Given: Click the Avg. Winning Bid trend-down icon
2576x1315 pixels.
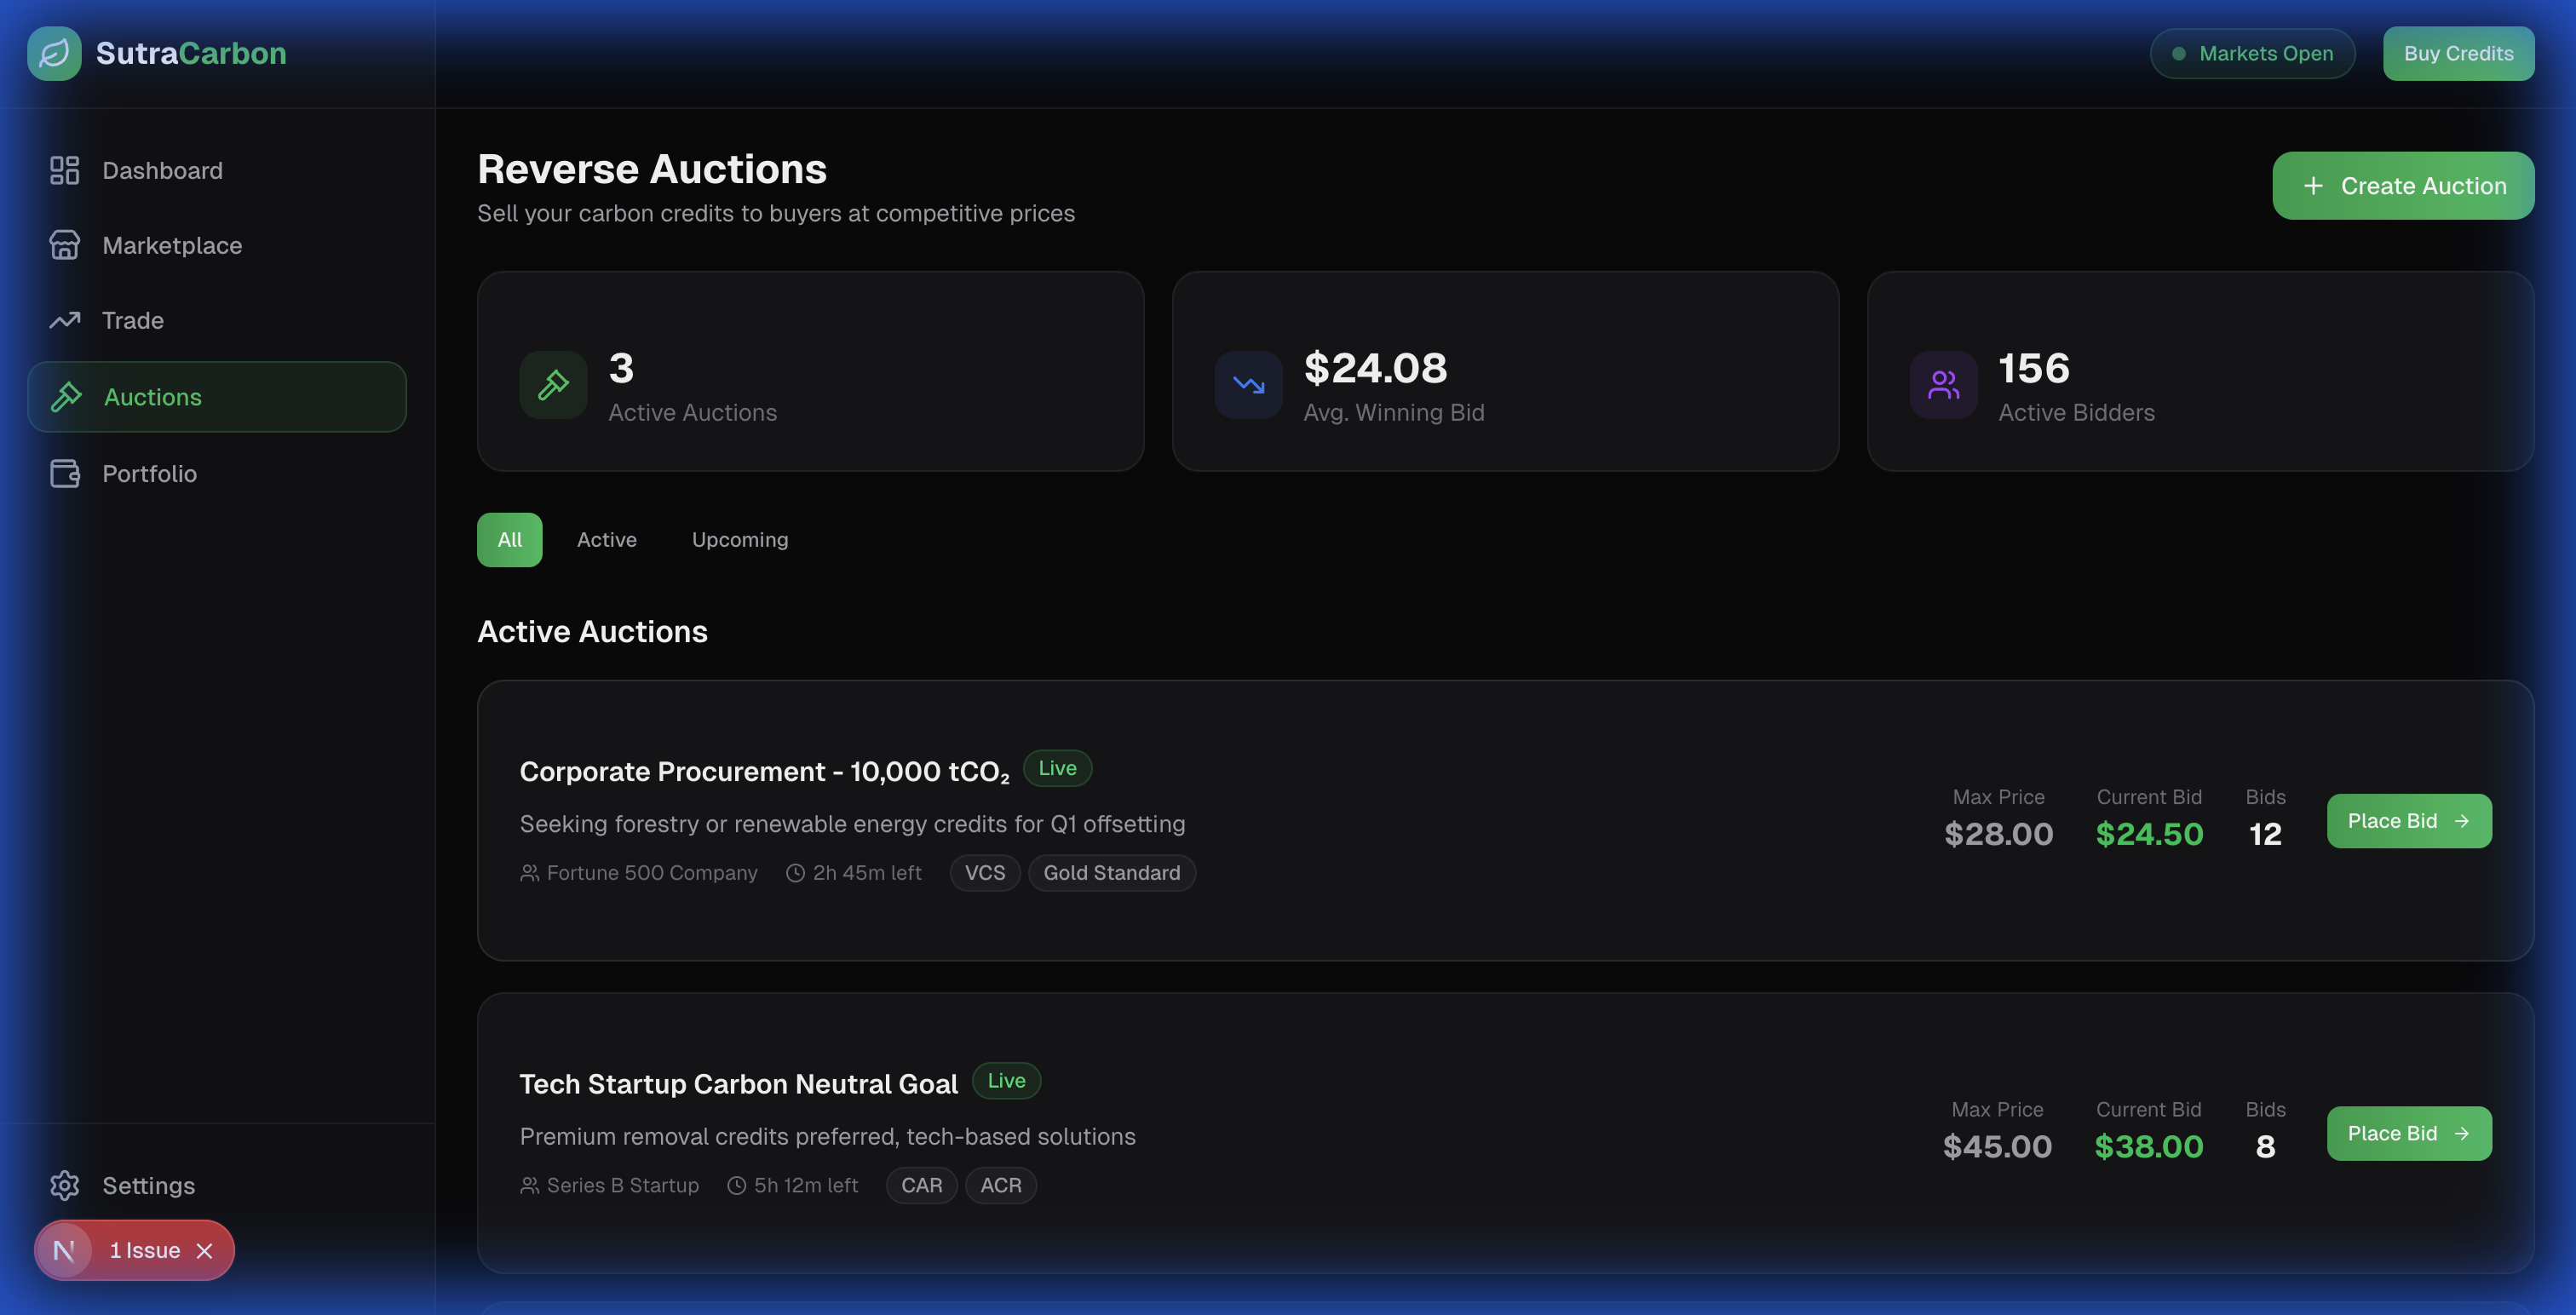Looking at the screenshot, I should click(1248, 384).
